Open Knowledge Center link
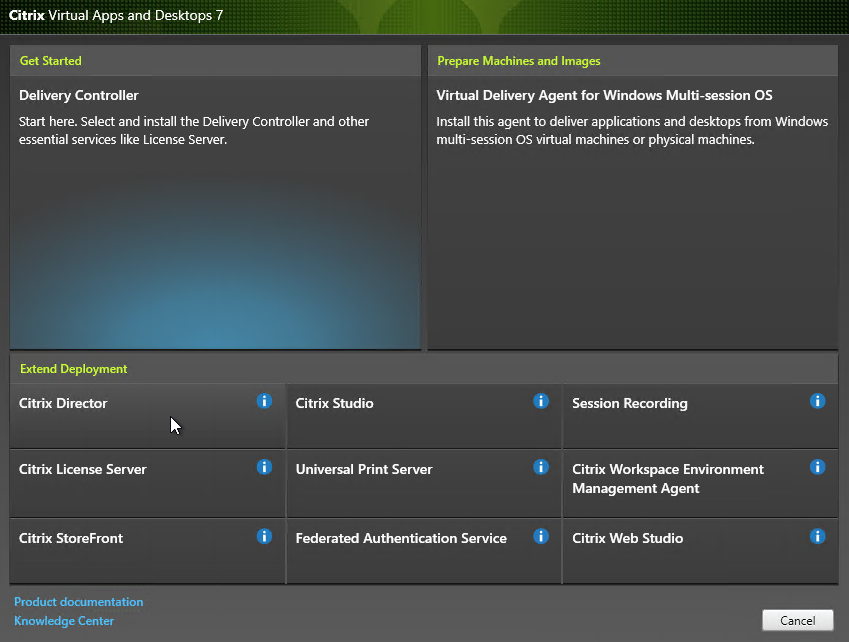 click(64, 621)
